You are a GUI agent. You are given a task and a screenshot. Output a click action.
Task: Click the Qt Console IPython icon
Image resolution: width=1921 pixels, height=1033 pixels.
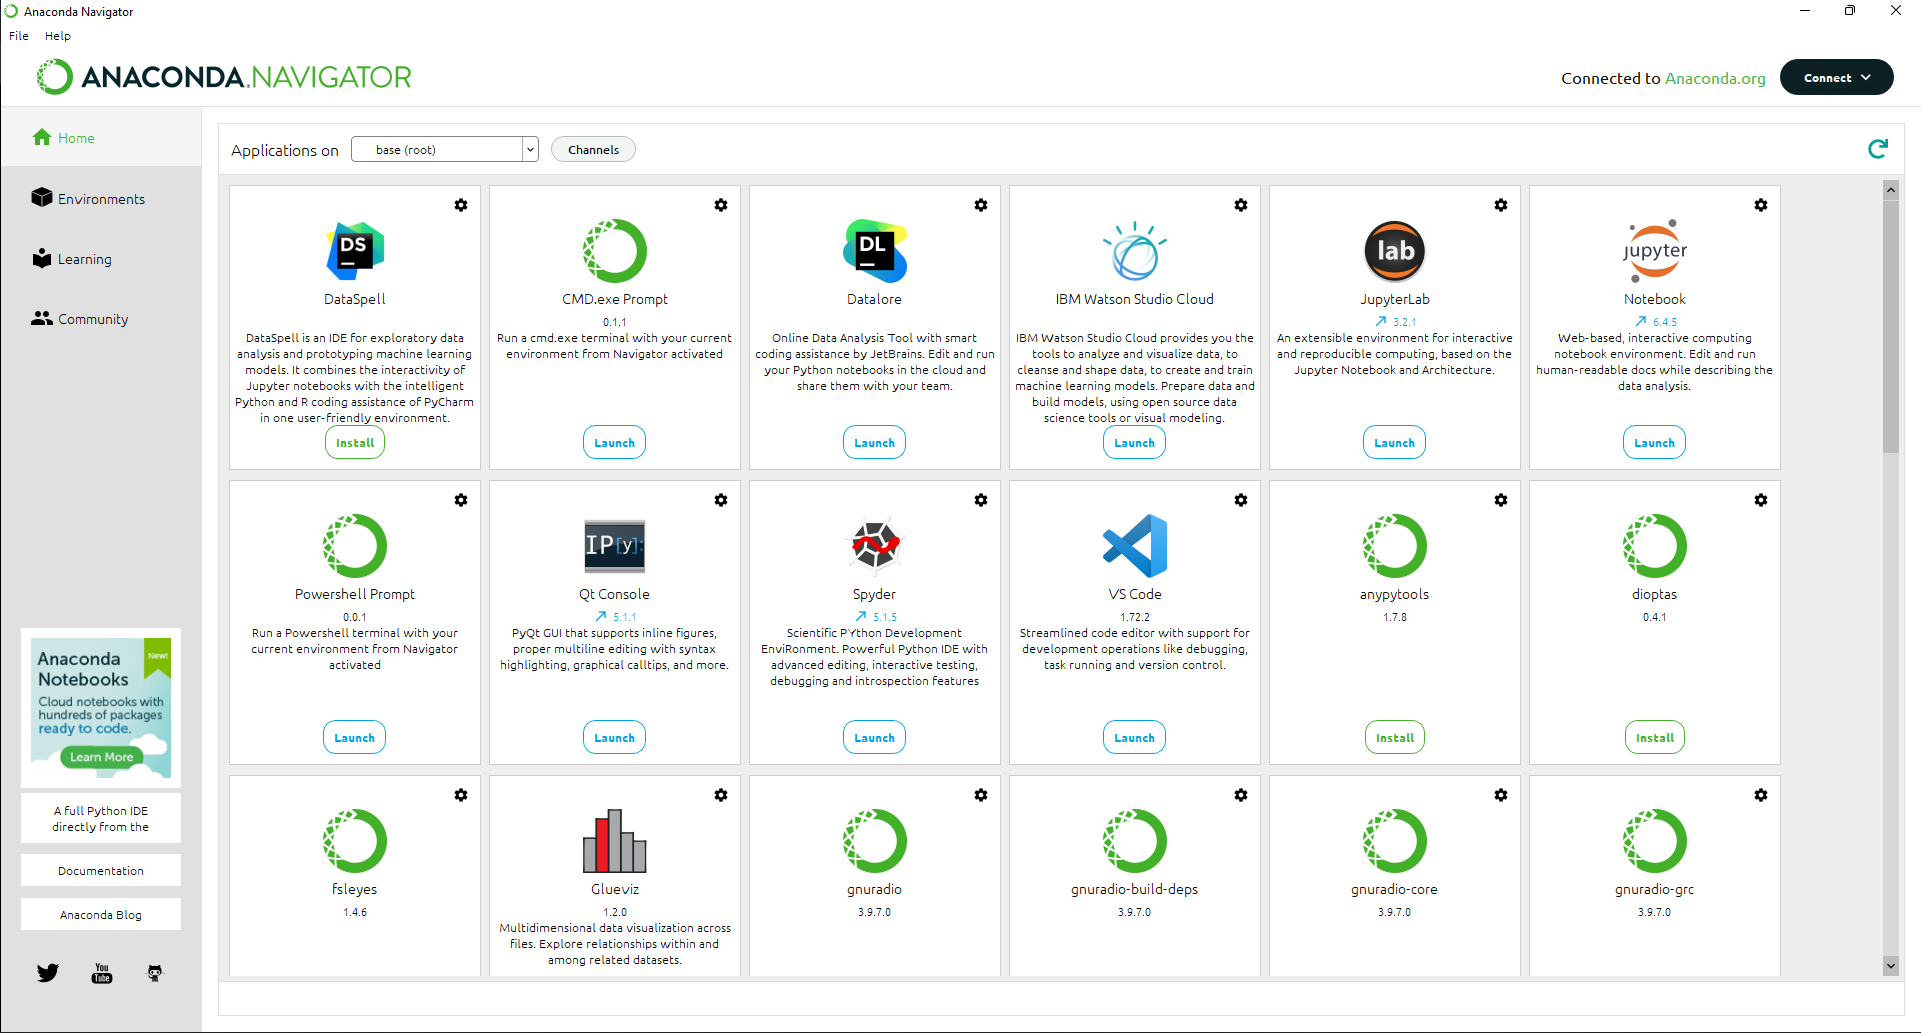point(615,546)
